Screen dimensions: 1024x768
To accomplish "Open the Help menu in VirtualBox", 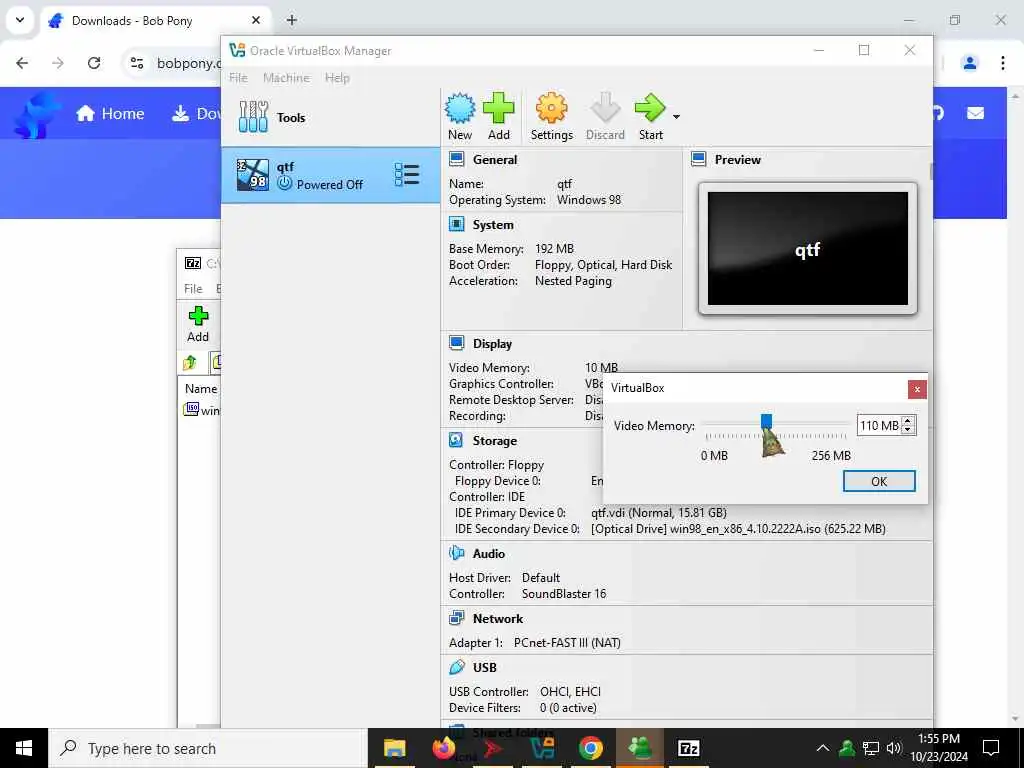I will pos(337,78).
